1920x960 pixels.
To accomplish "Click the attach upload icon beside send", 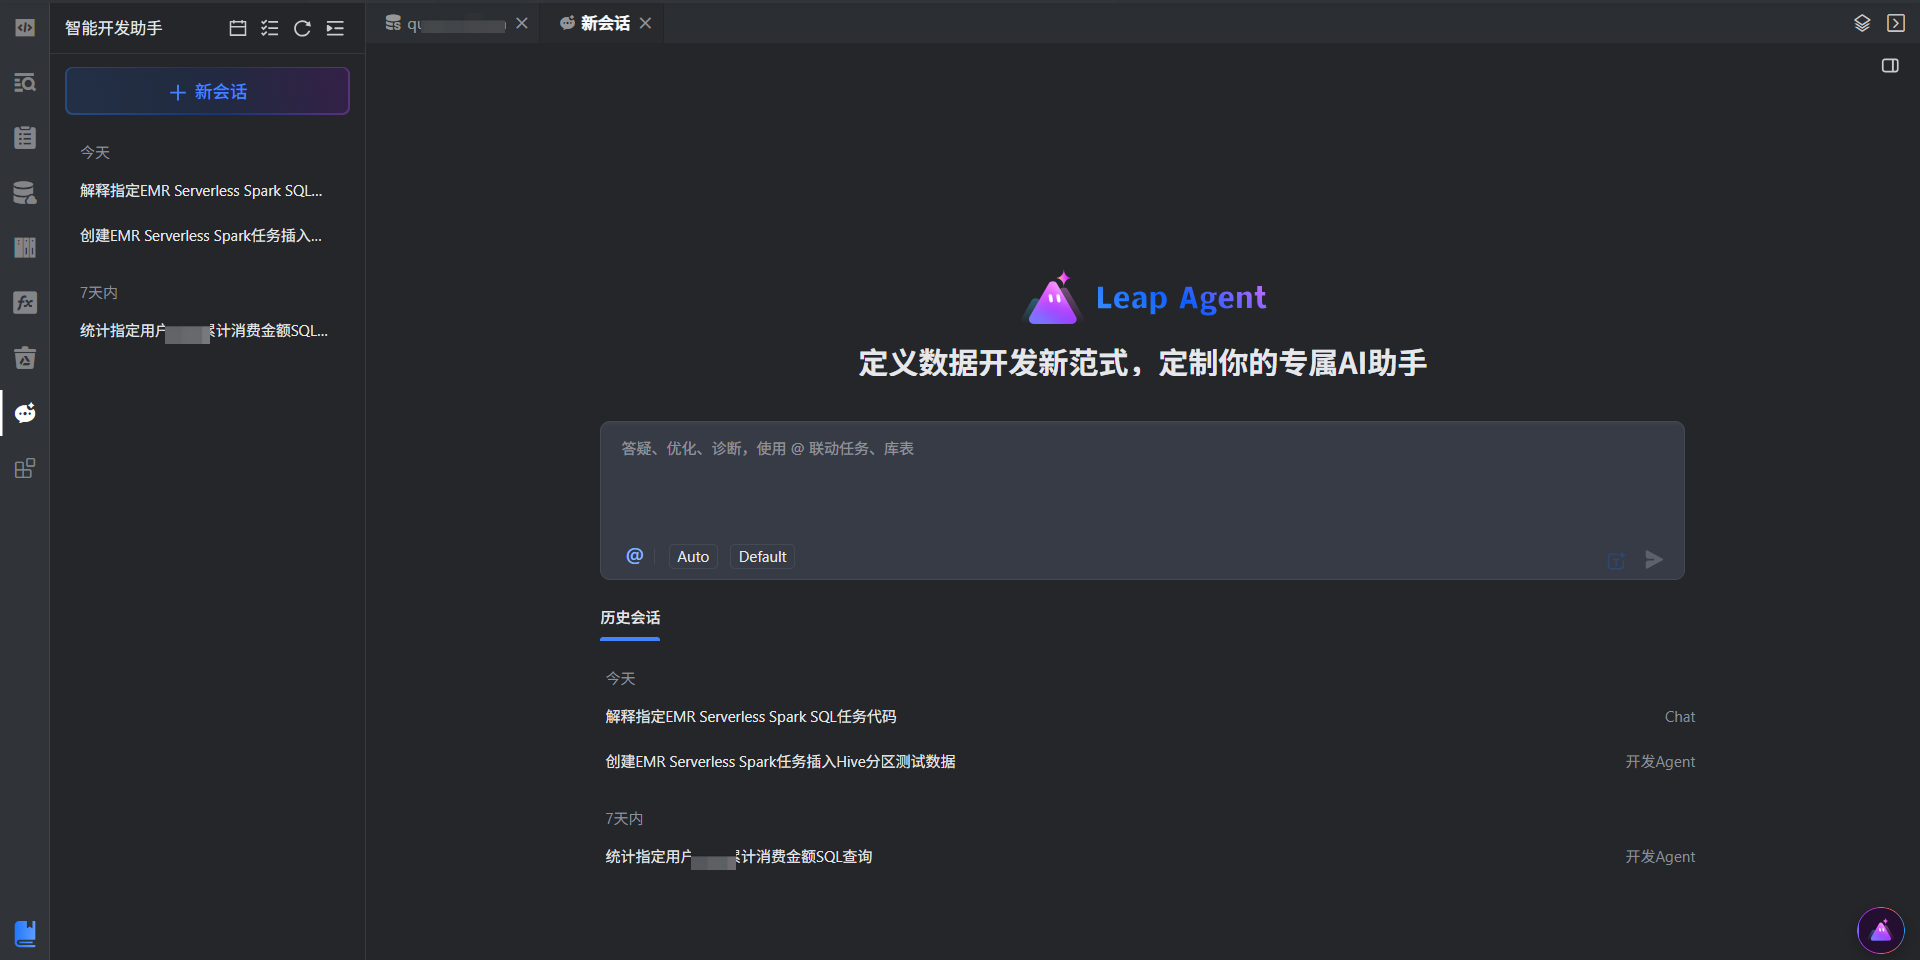I will pyautogui.click(x=1616, y=560).
